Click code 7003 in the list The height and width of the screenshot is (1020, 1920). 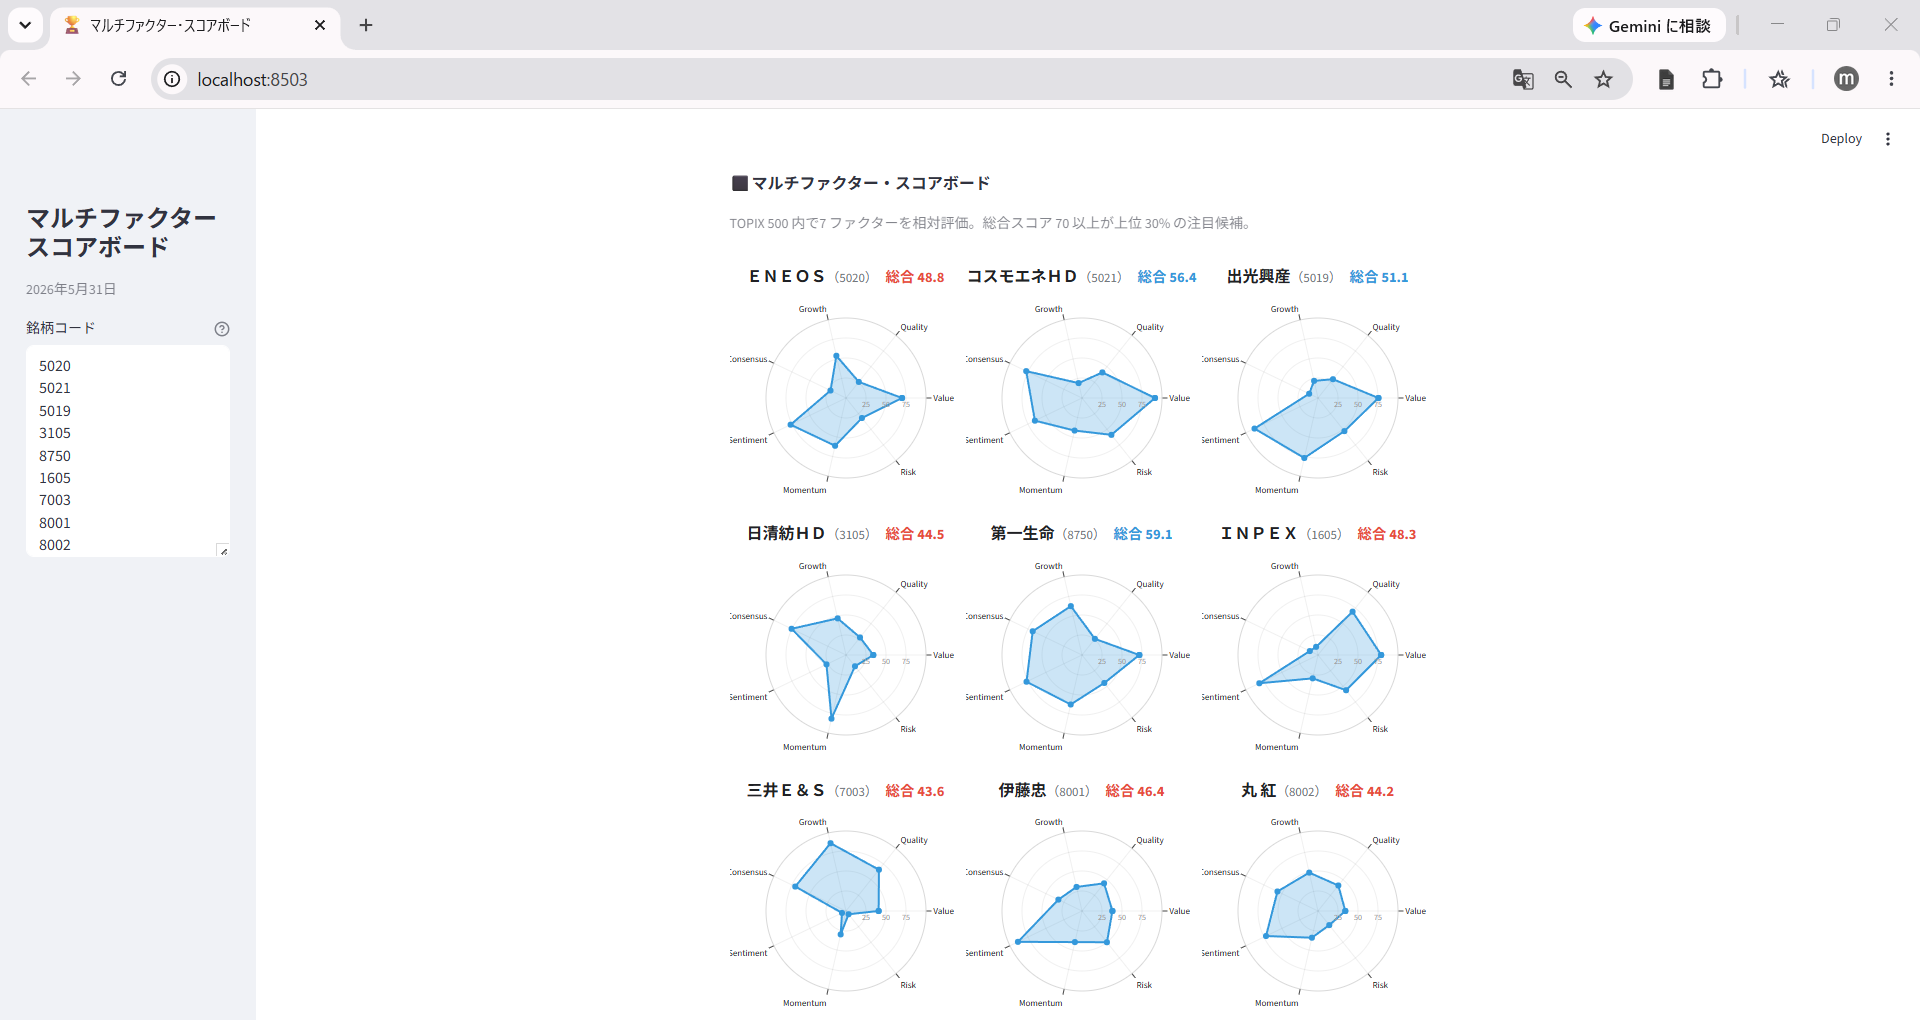pos(55,500)
